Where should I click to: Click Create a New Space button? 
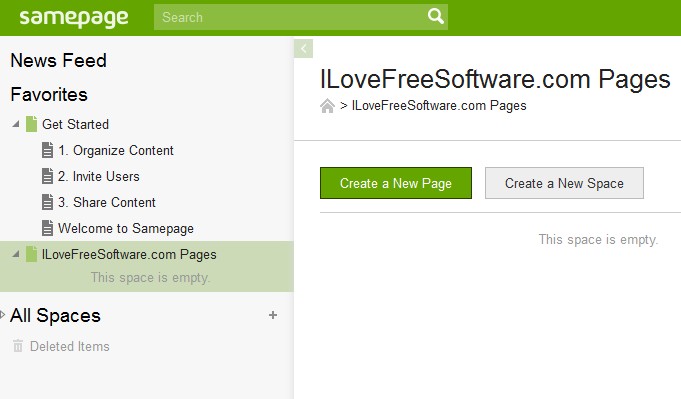564,183
